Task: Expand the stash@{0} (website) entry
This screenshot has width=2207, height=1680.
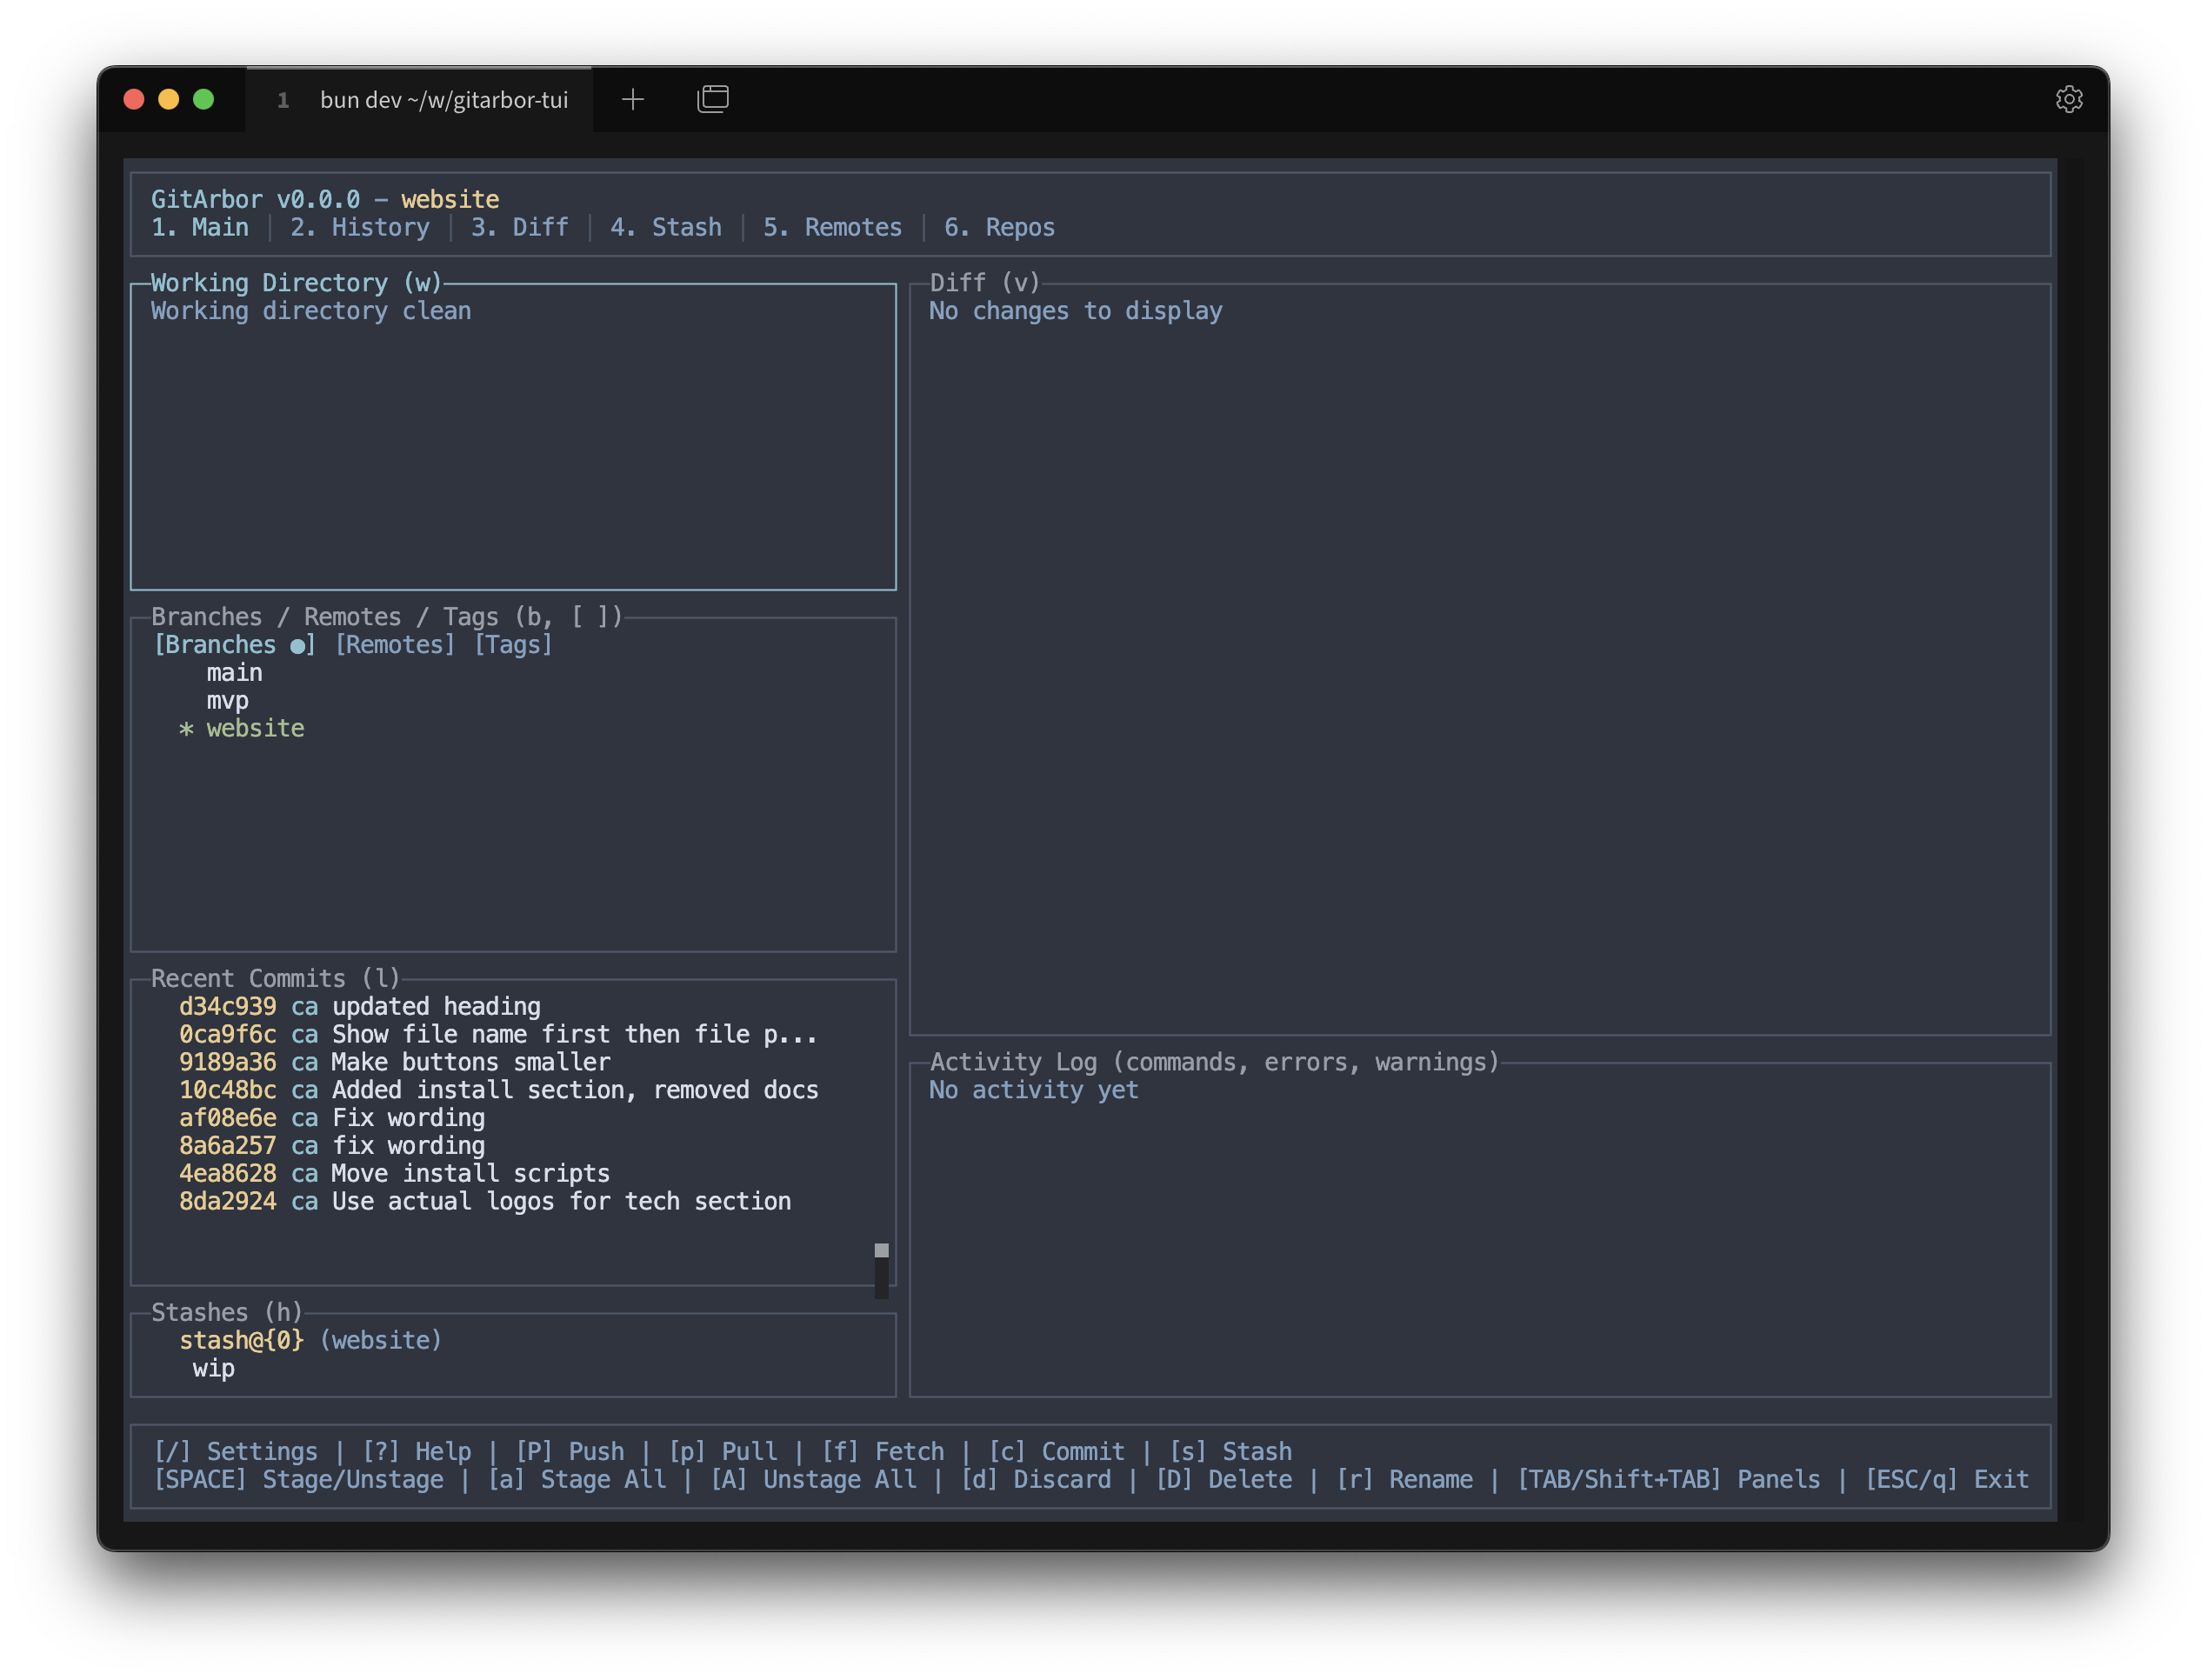Action: [310, 1340]
